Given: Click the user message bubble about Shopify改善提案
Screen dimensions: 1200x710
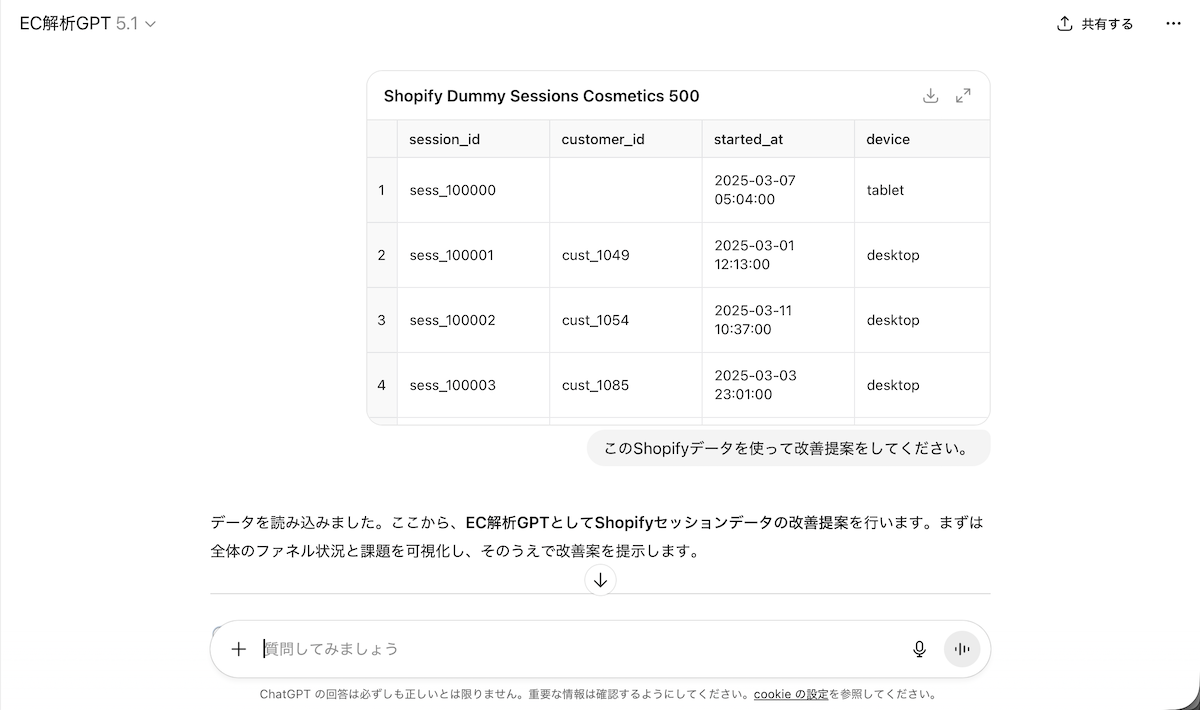Looking at the screenshot, I should click(788, 447).
